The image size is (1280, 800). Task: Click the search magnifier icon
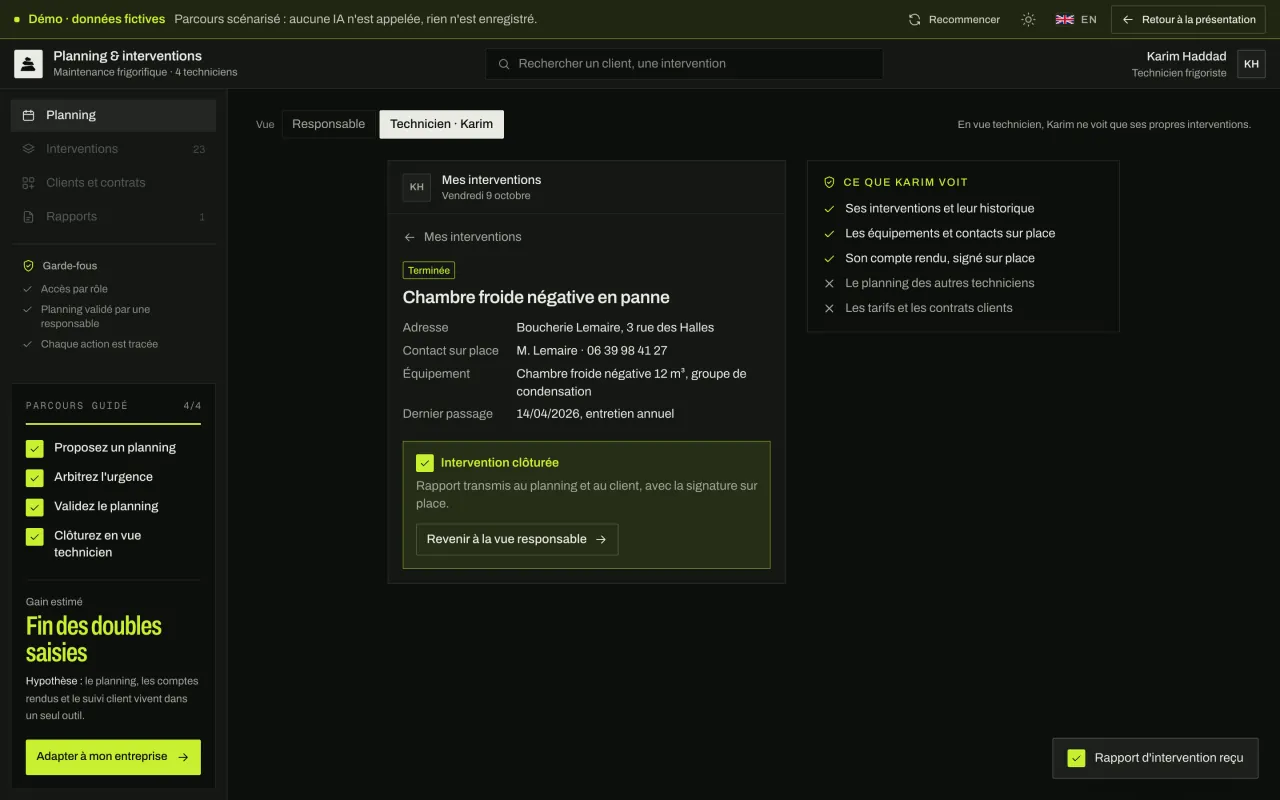505,64
